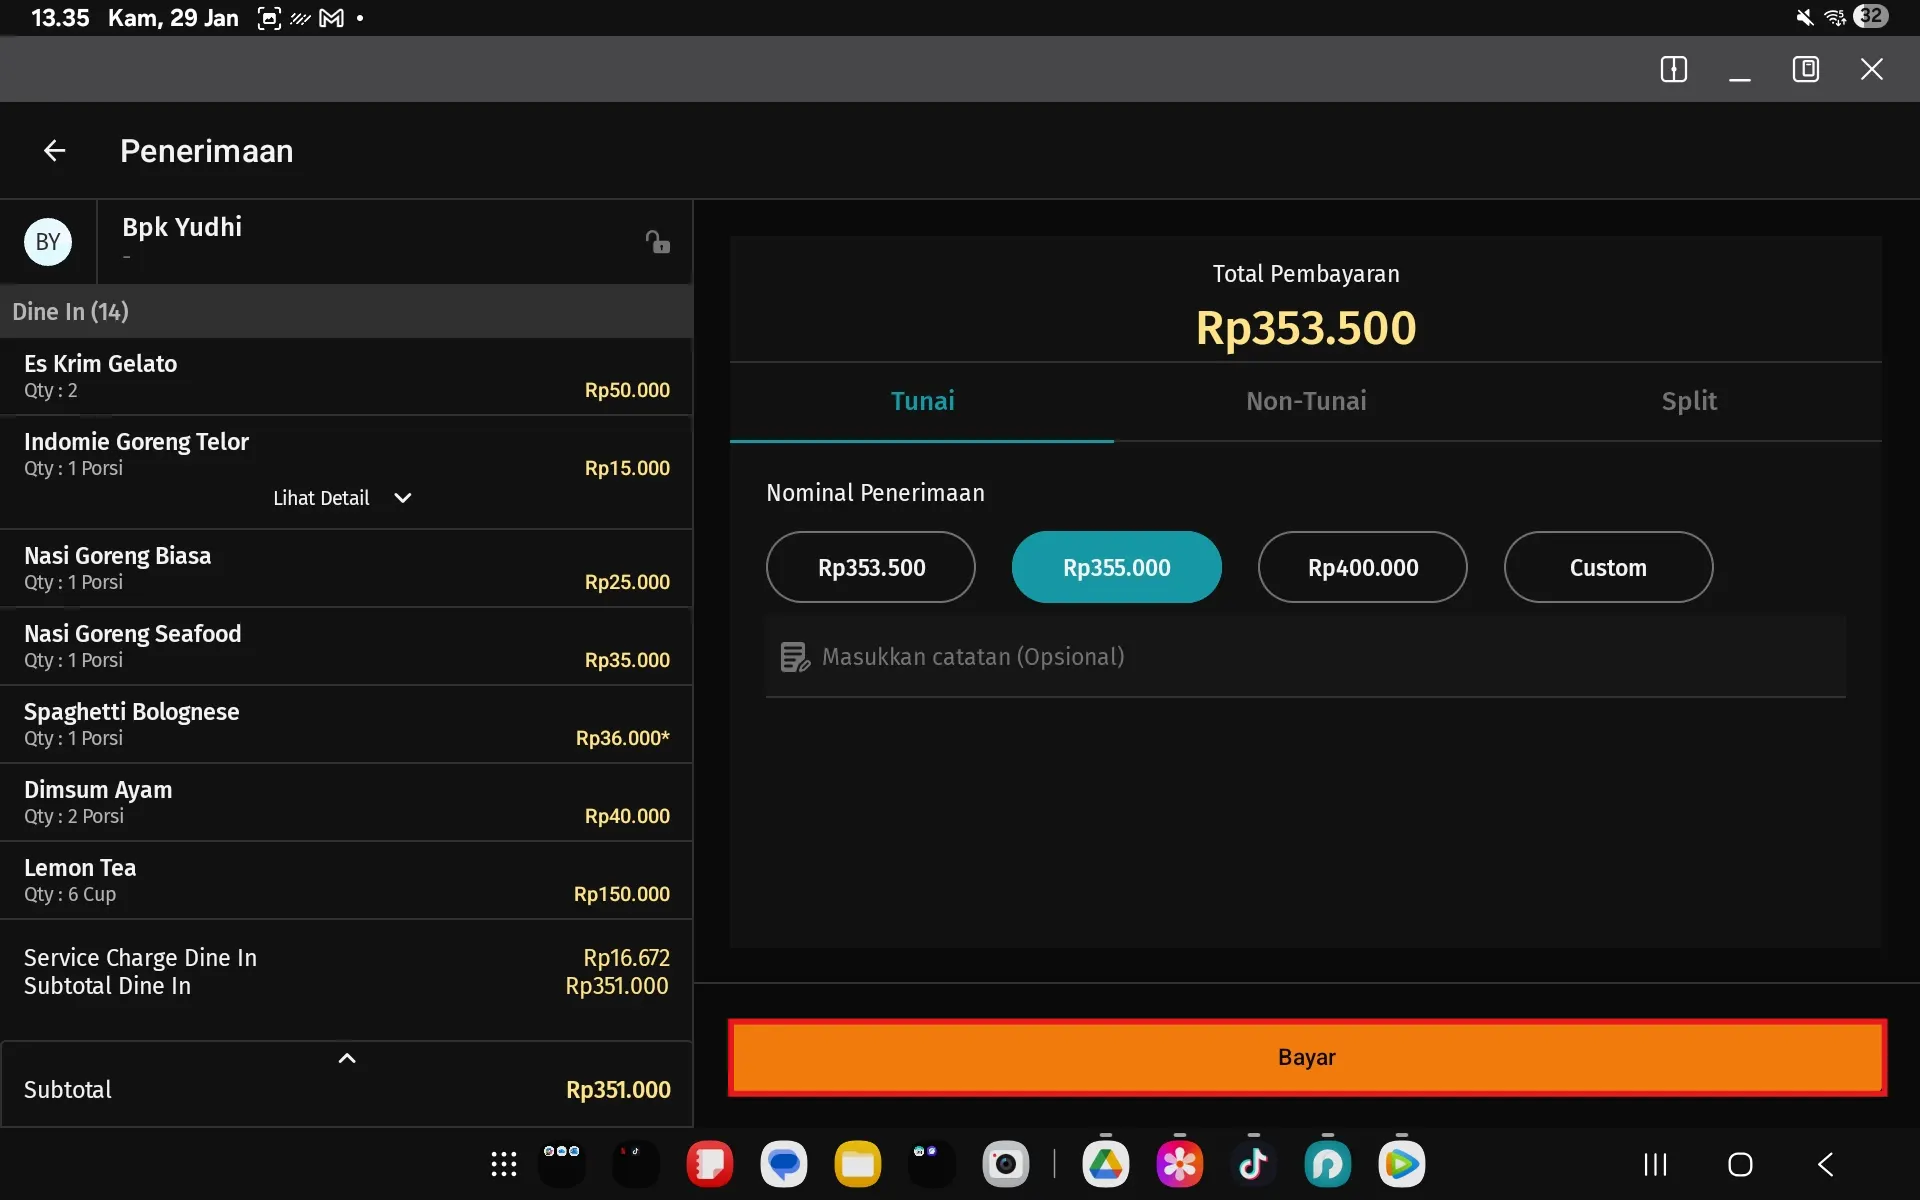Screen dimensions: 1920x1200
Task: Expand Lihat Detail for Indomie Goreng Telor
Action: [341, 497]
